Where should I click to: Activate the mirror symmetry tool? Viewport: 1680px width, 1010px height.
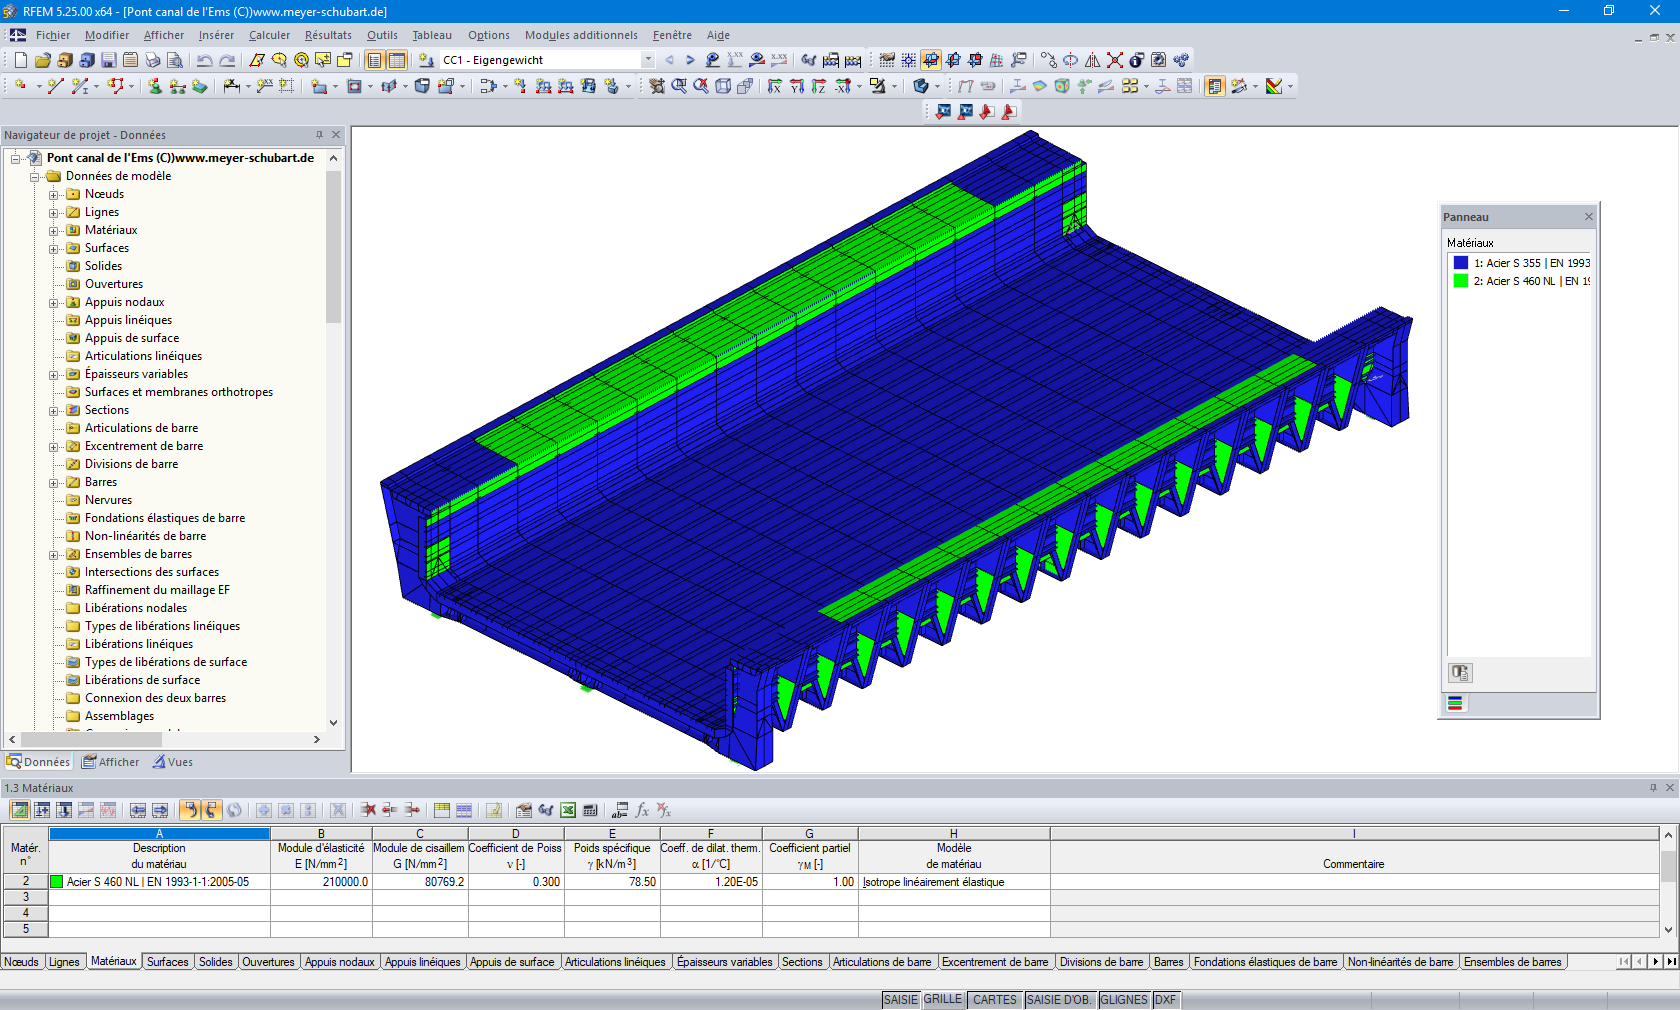[x=1092, y=61]
